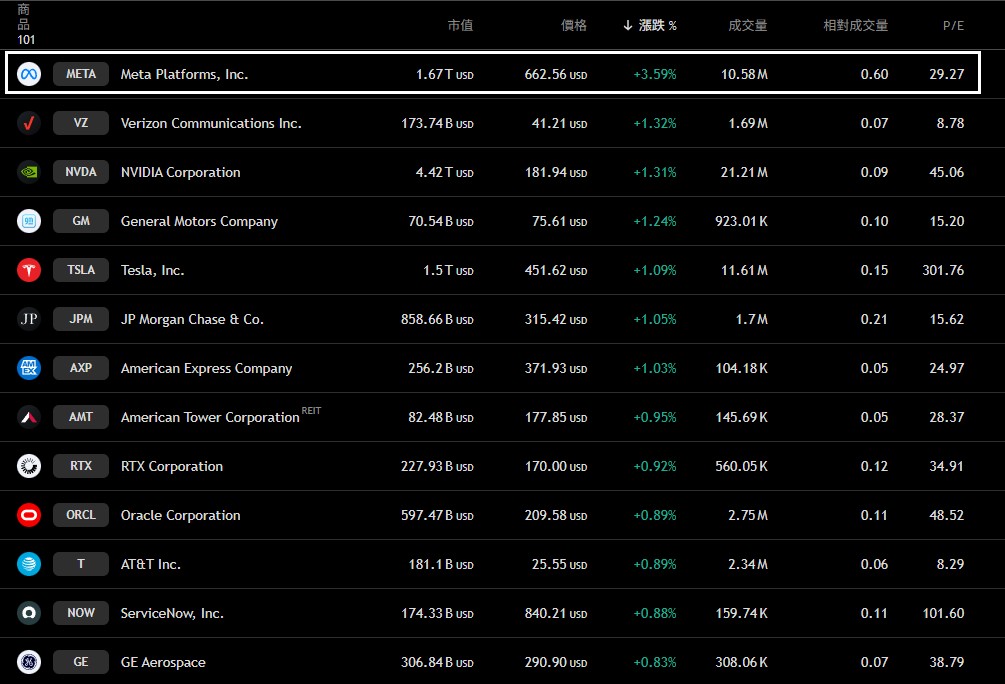This screenshot has width=1005, height=684.
Task: Click the Verizon red checkmark logo
Action: click(29, 123)
